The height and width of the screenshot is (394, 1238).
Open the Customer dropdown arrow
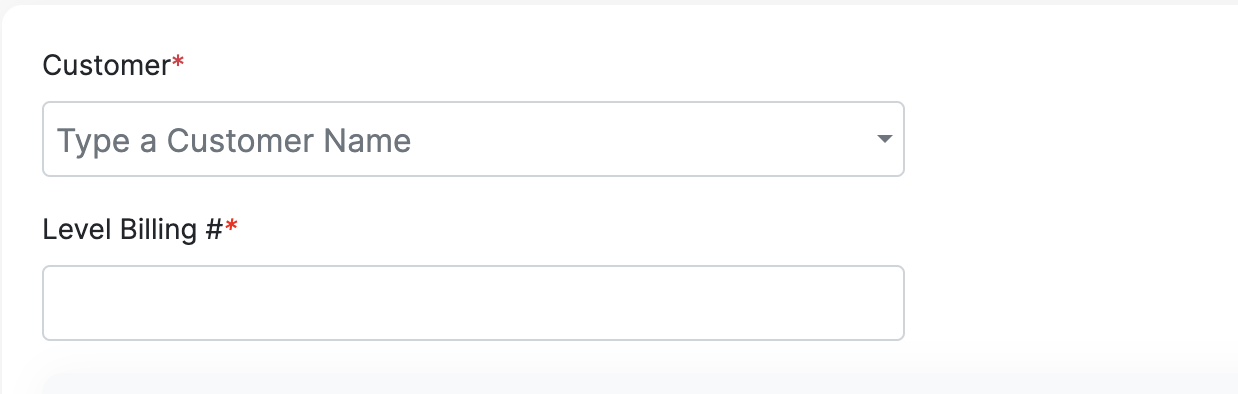point(884,139)
